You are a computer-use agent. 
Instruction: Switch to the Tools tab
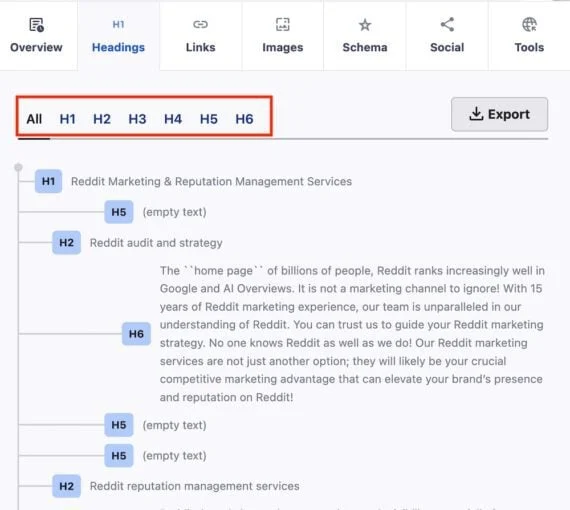[x=529, y=36]
